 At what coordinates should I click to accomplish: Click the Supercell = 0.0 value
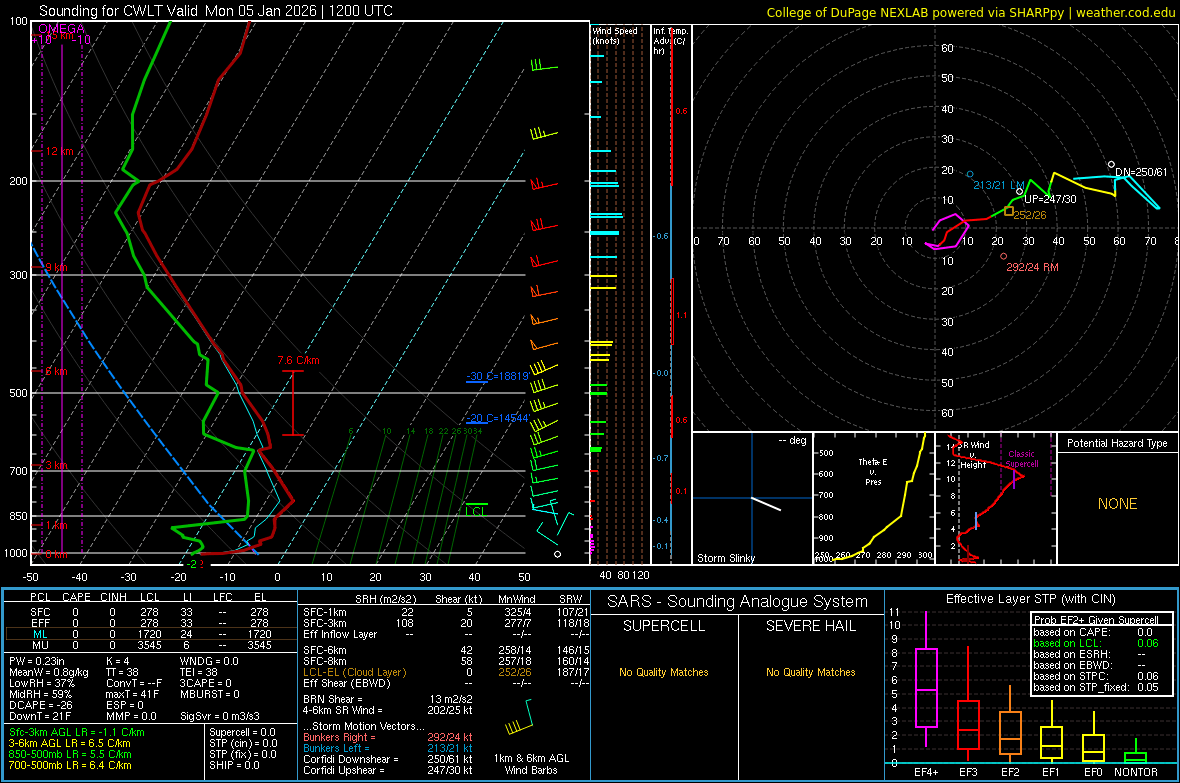242,732
